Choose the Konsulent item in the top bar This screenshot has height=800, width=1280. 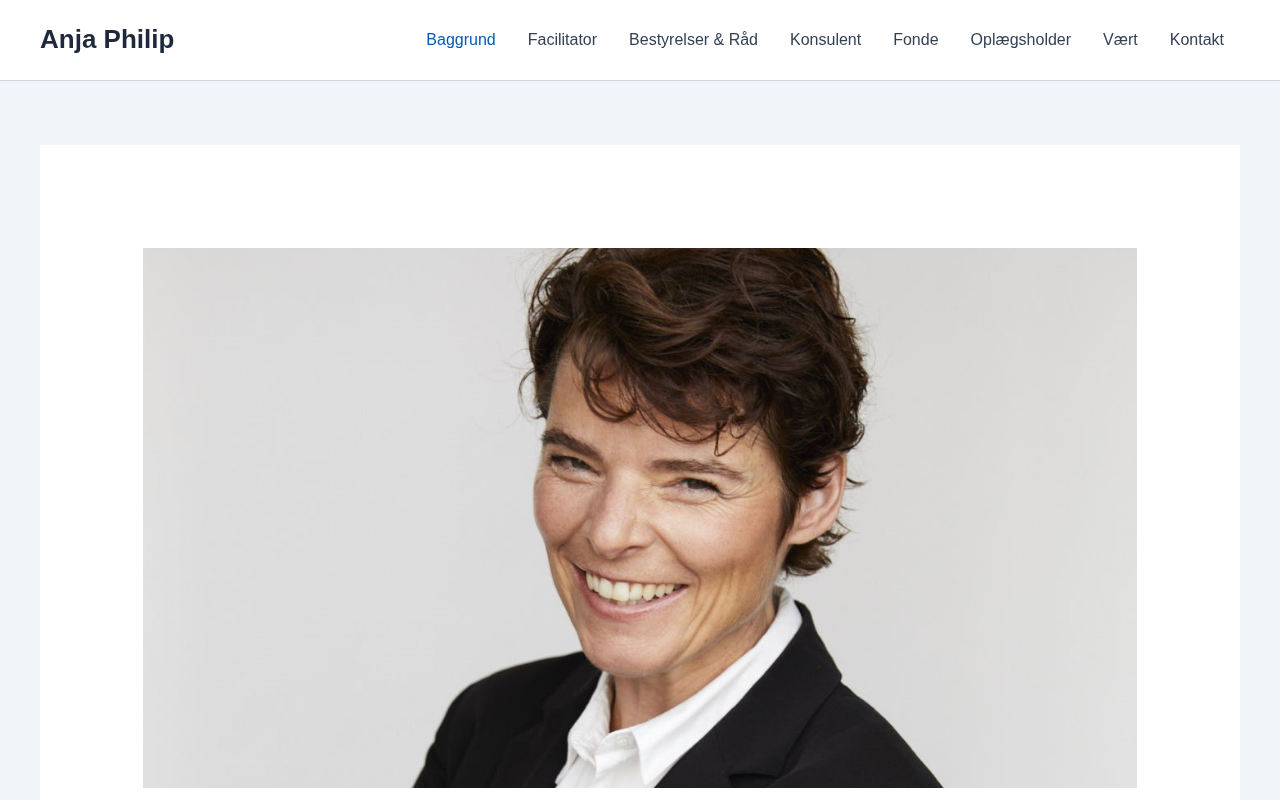[x=825, y=40]
